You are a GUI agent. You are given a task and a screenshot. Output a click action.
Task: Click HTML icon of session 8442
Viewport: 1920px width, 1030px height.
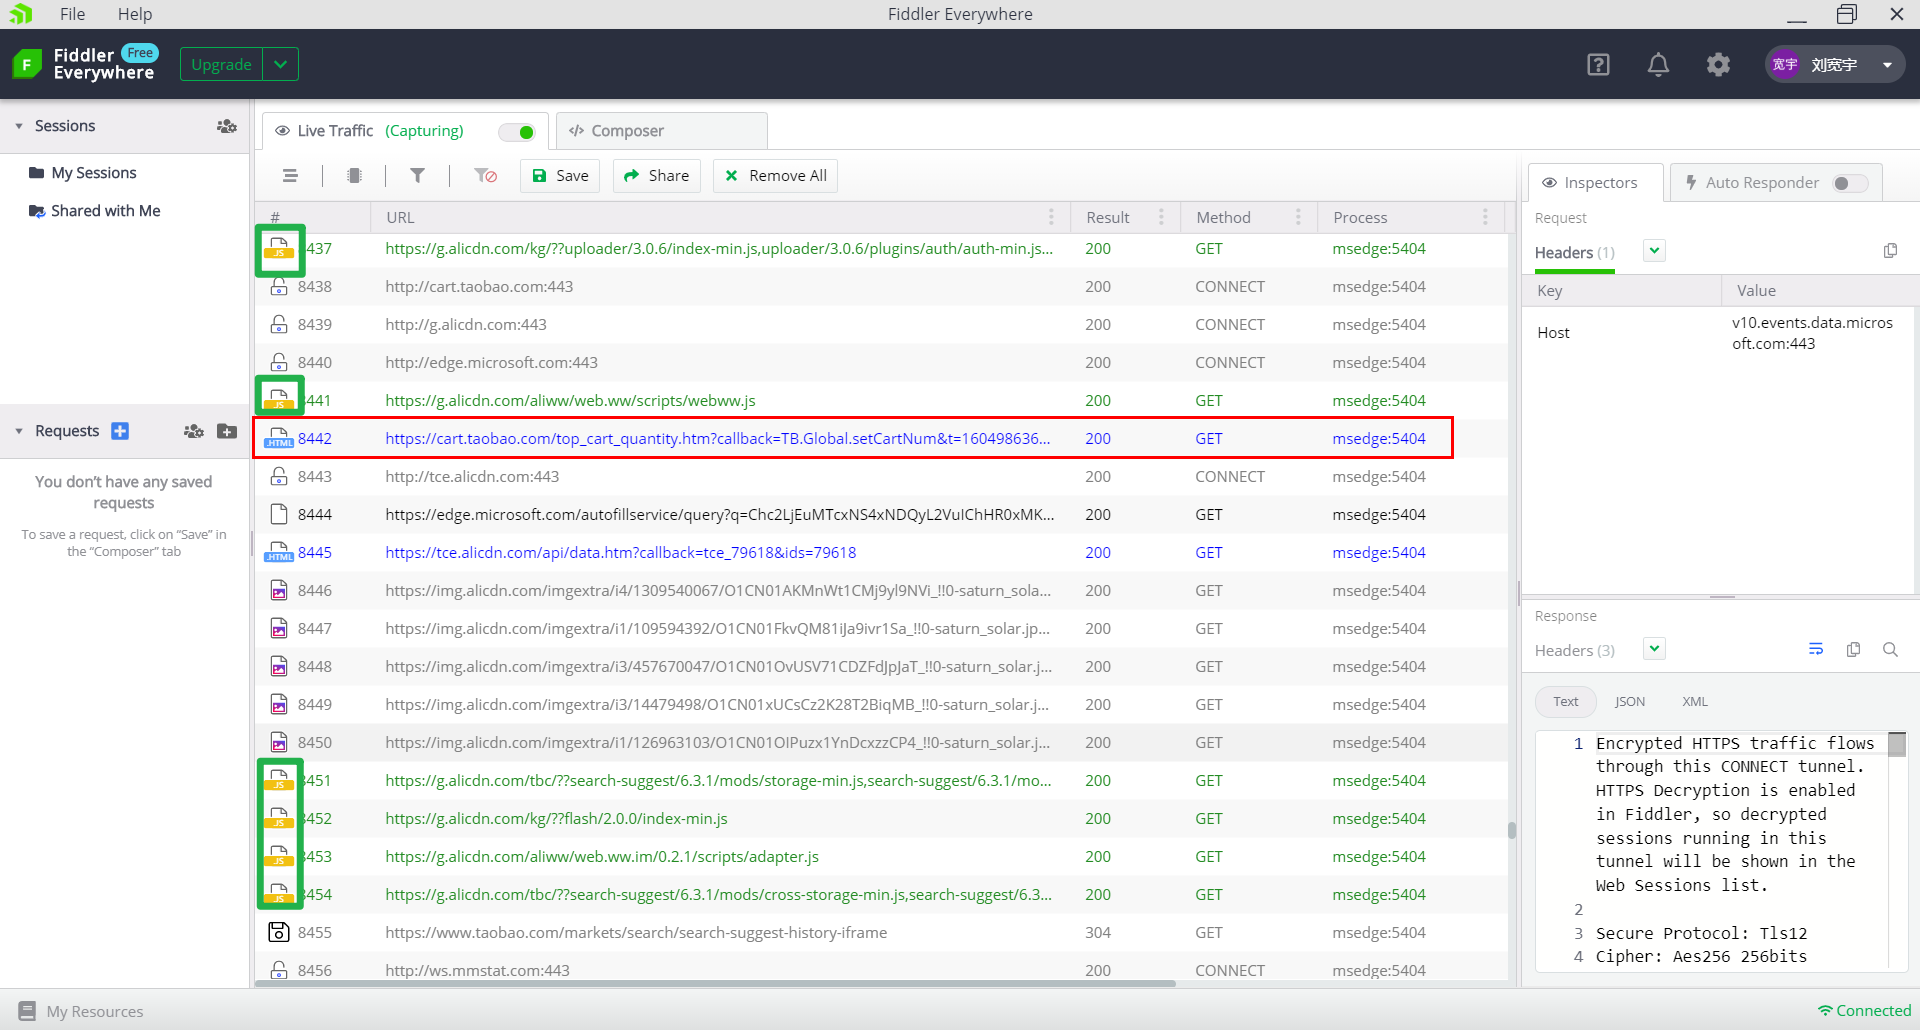[x=279, y=439]
